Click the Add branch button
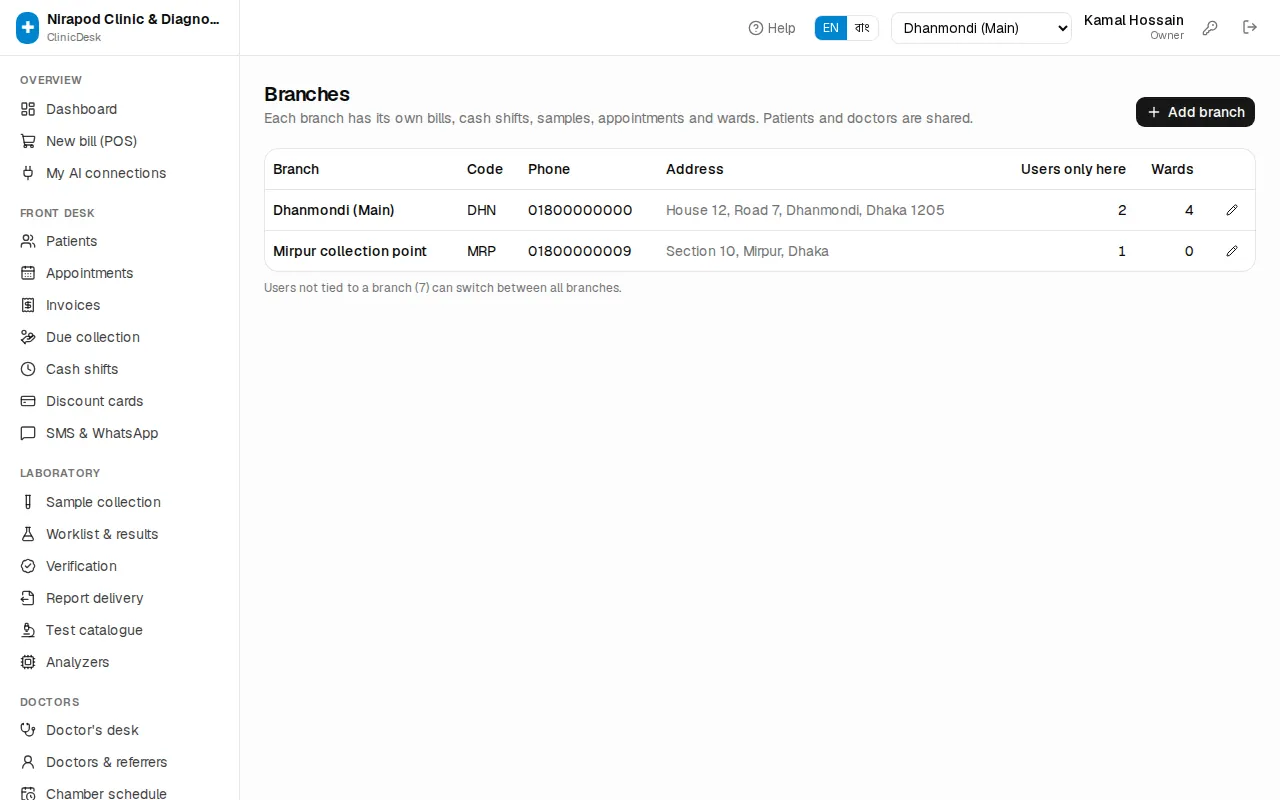This screenshot has height=800, width=1280. 1195,112
